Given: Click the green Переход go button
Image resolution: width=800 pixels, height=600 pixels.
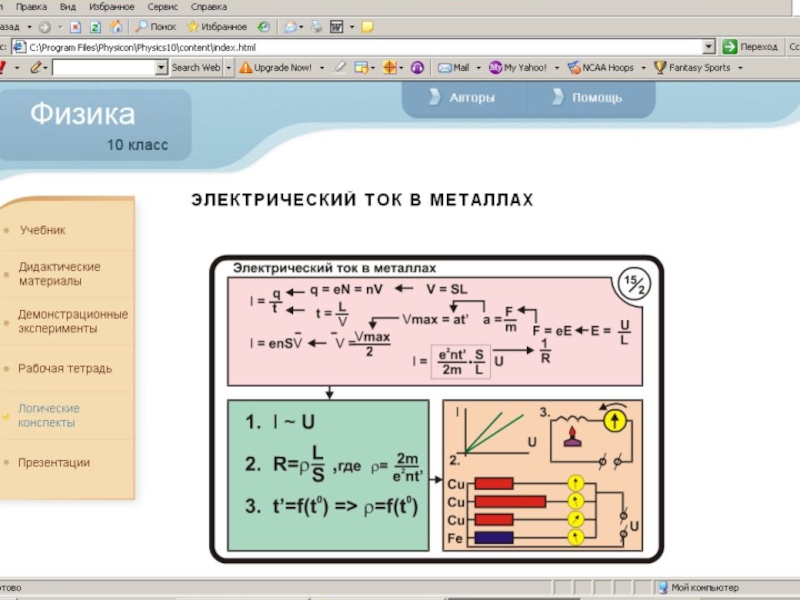Looking at the screenshot, I should [x=750, y=47].
